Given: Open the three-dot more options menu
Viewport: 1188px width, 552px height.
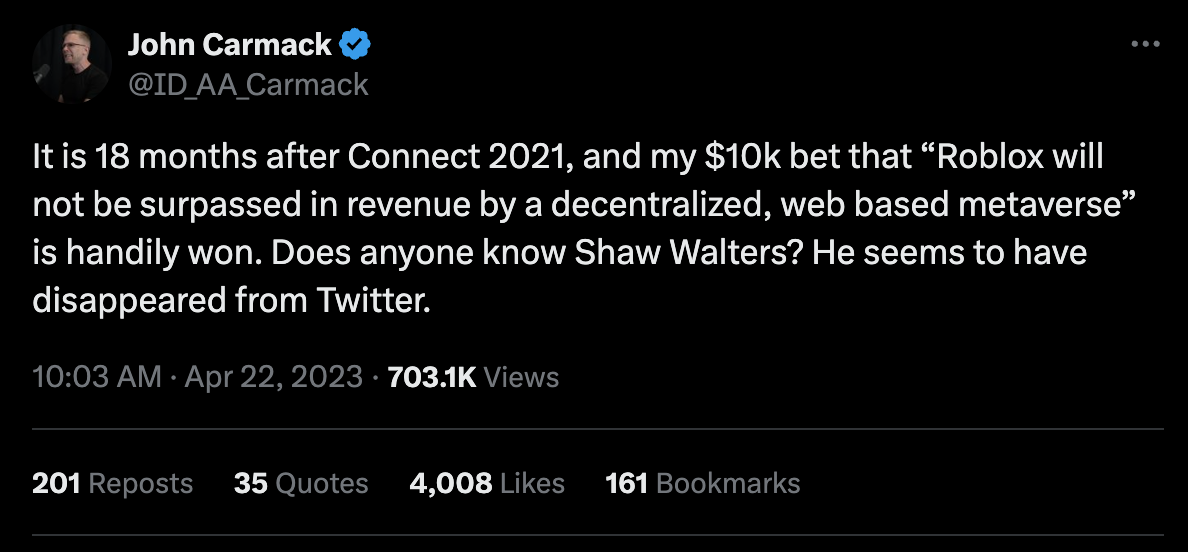Looking at the screenshot, I should tap(1145, 45).
